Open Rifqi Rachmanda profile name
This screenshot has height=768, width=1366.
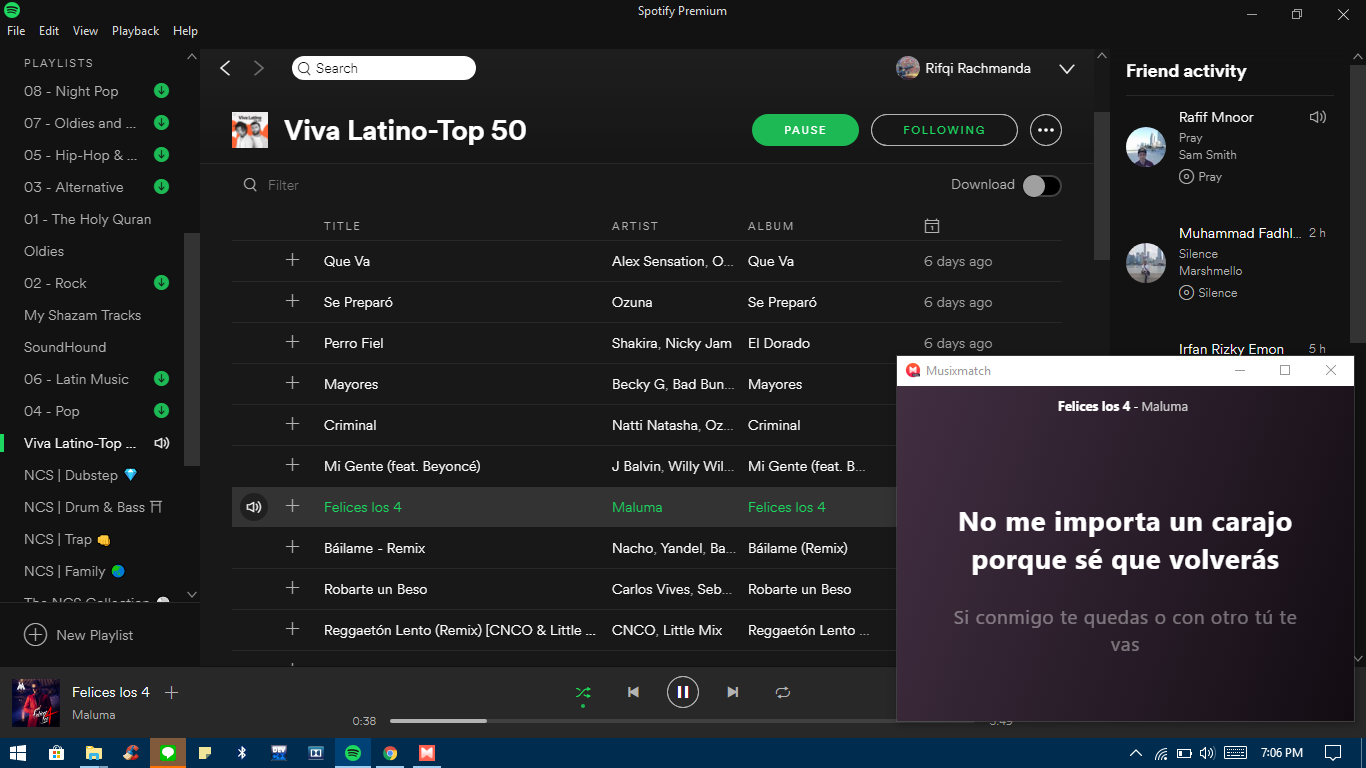[978, 68]
